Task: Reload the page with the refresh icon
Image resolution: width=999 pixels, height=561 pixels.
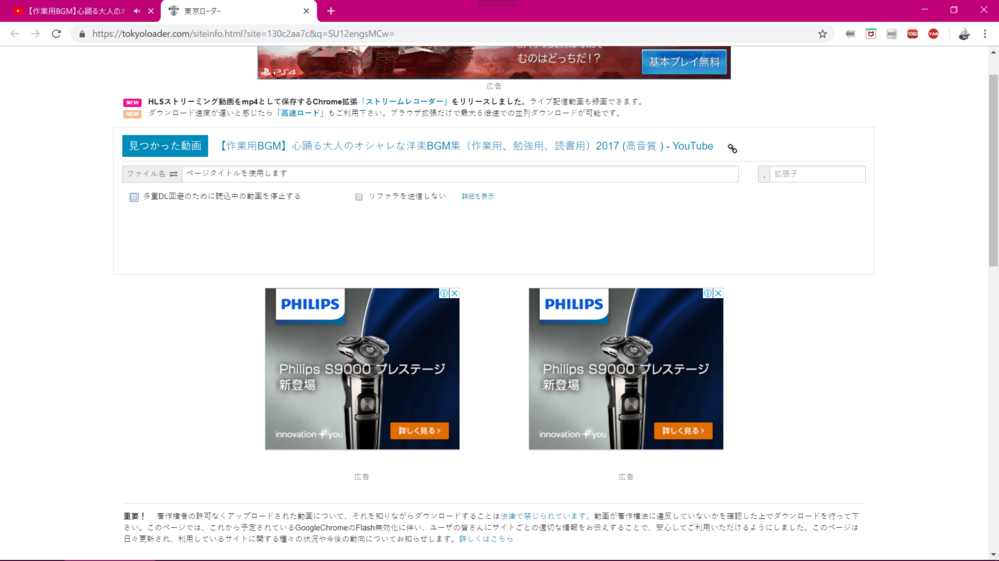Action: tap(56, 34)
